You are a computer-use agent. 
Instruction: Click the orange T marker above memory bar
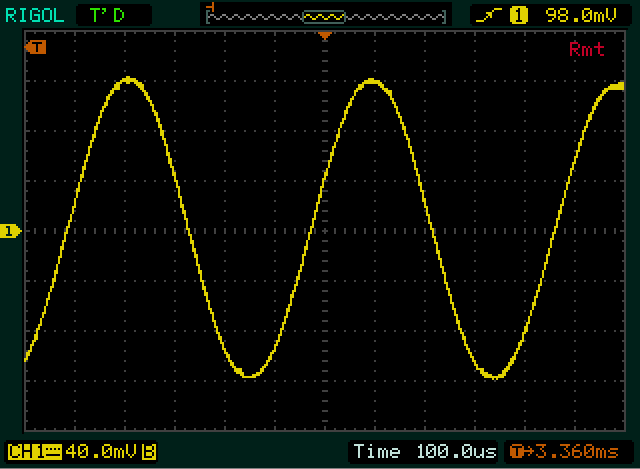click(x=209, y=6)
